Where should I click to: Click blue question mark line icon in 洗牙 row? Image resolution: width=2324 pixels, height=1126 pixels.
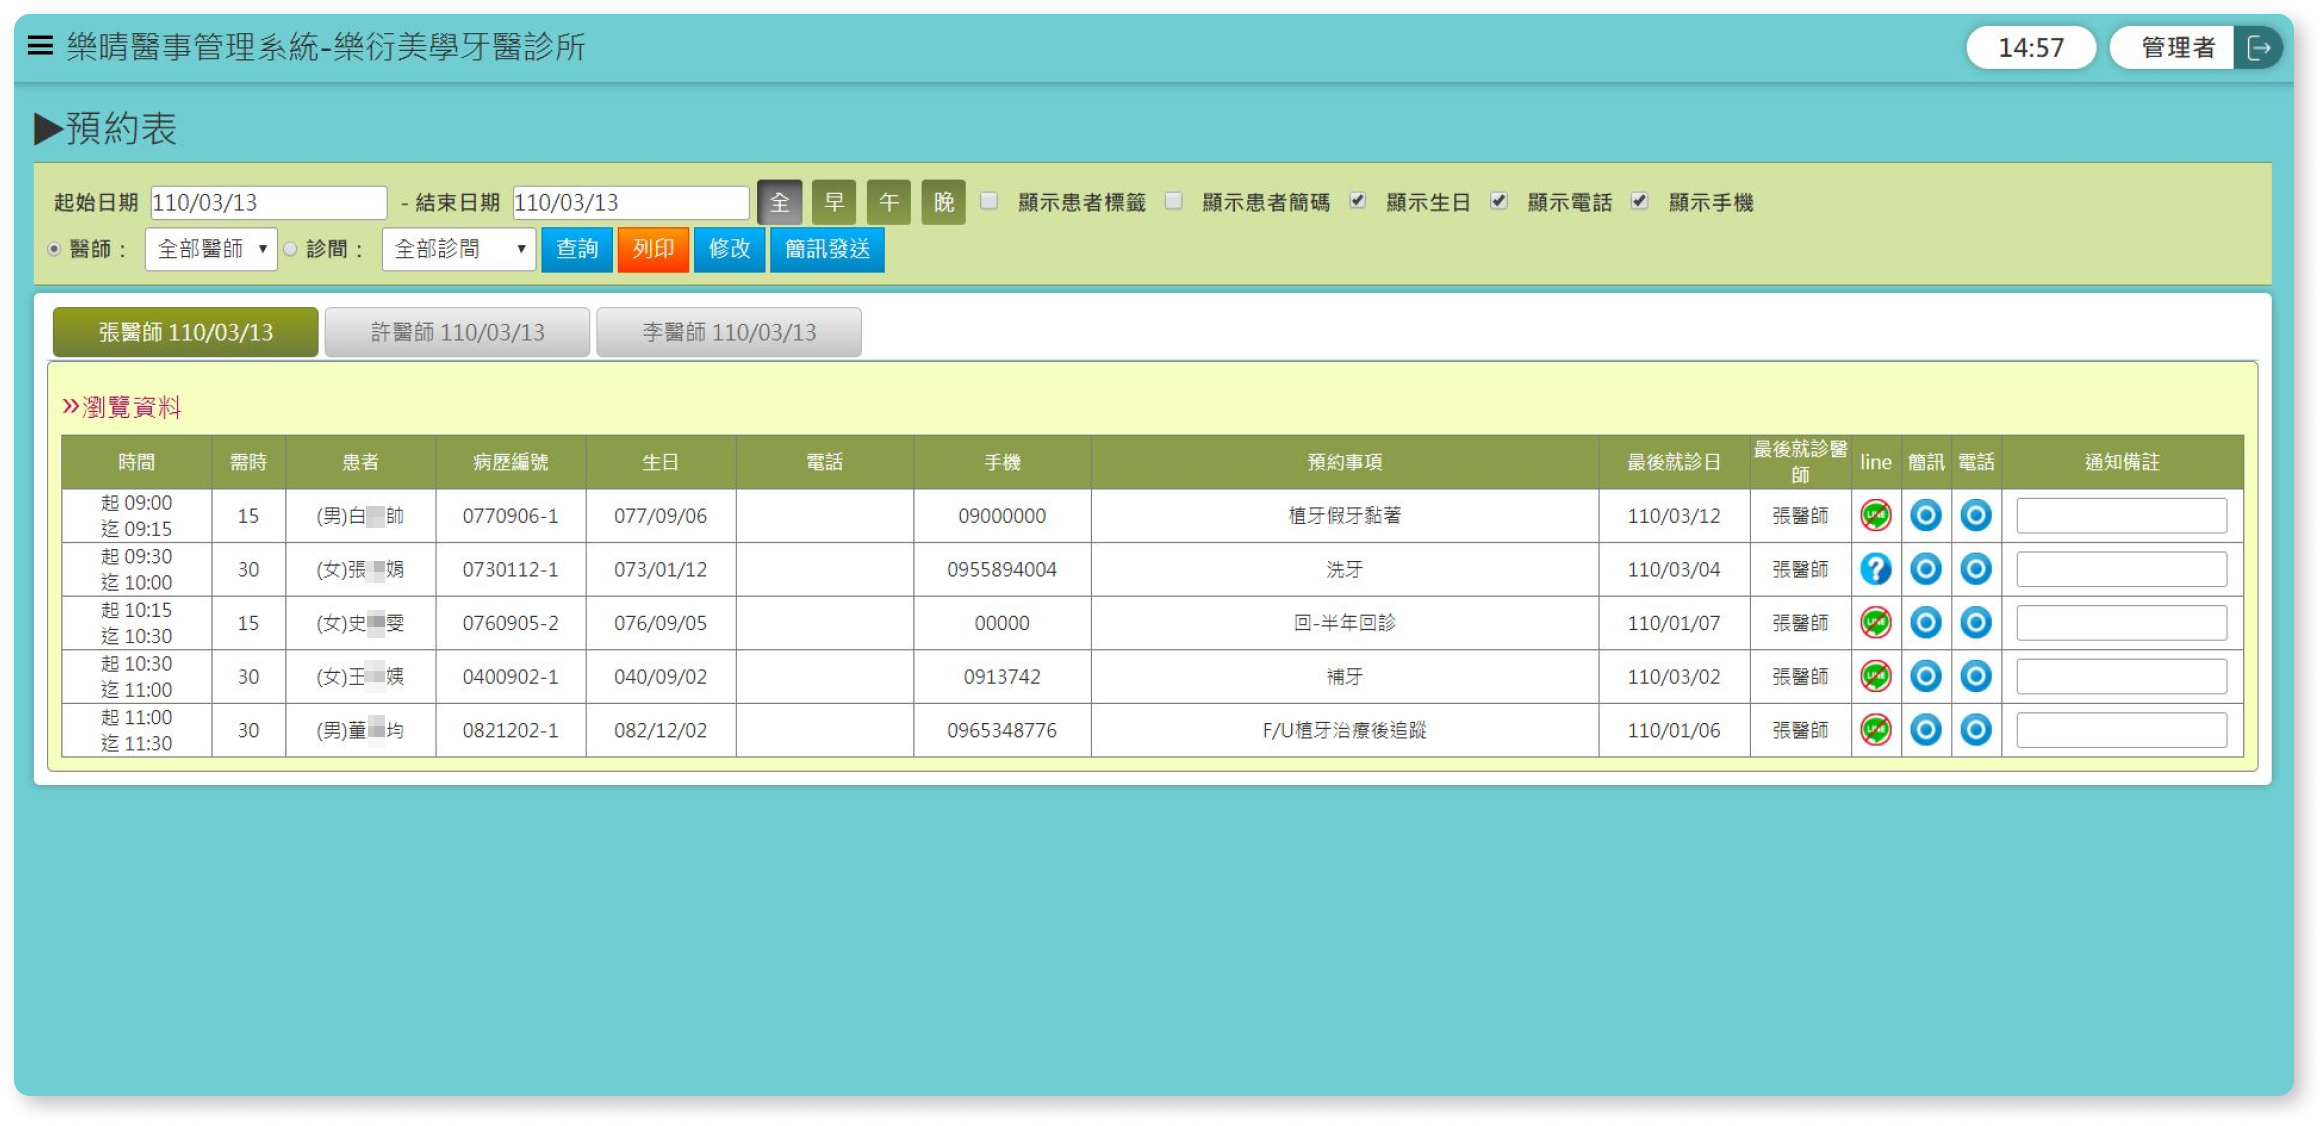[1875, 569]
